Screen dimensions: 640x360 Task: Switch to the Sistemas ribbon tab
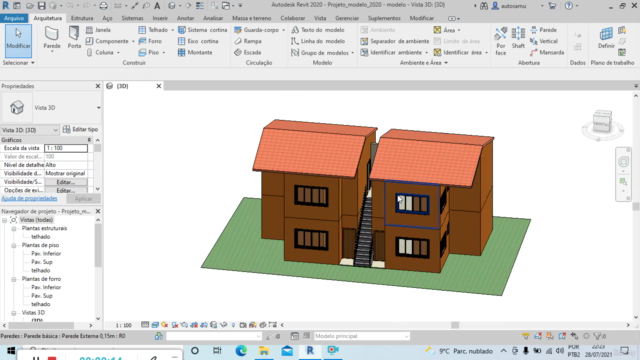[x=132, y=18]
